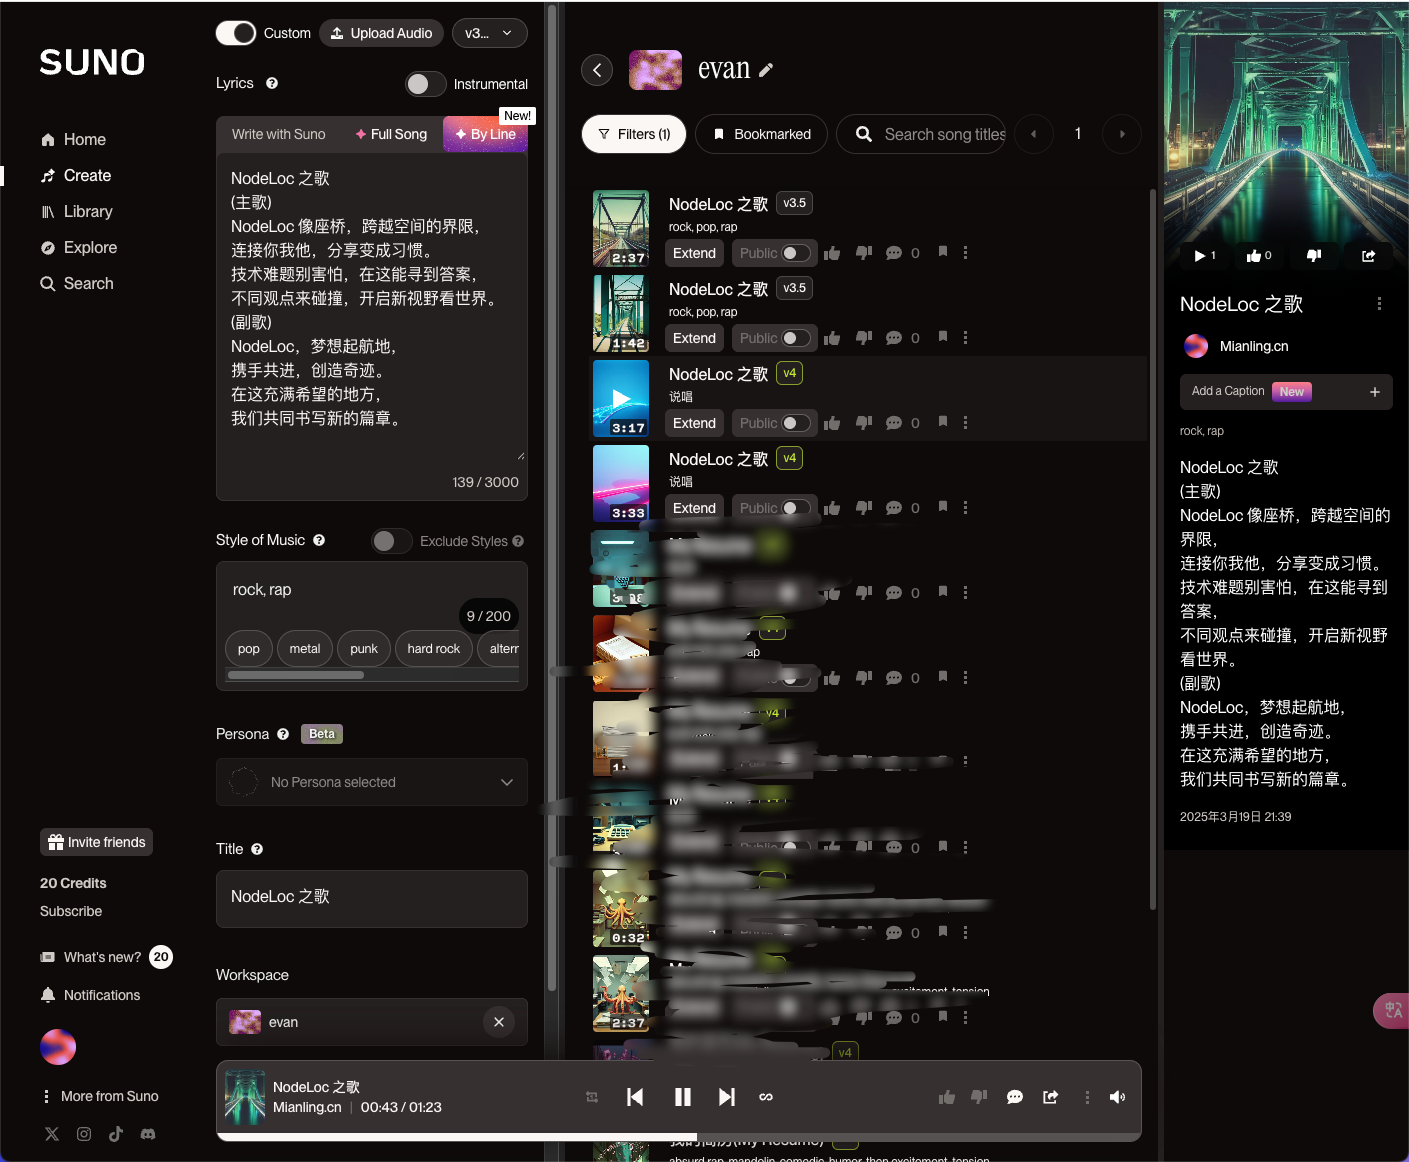Like the song in player bar
The height and width of the screenshot is (1162, 1409).
click(x=947, y=1097)
